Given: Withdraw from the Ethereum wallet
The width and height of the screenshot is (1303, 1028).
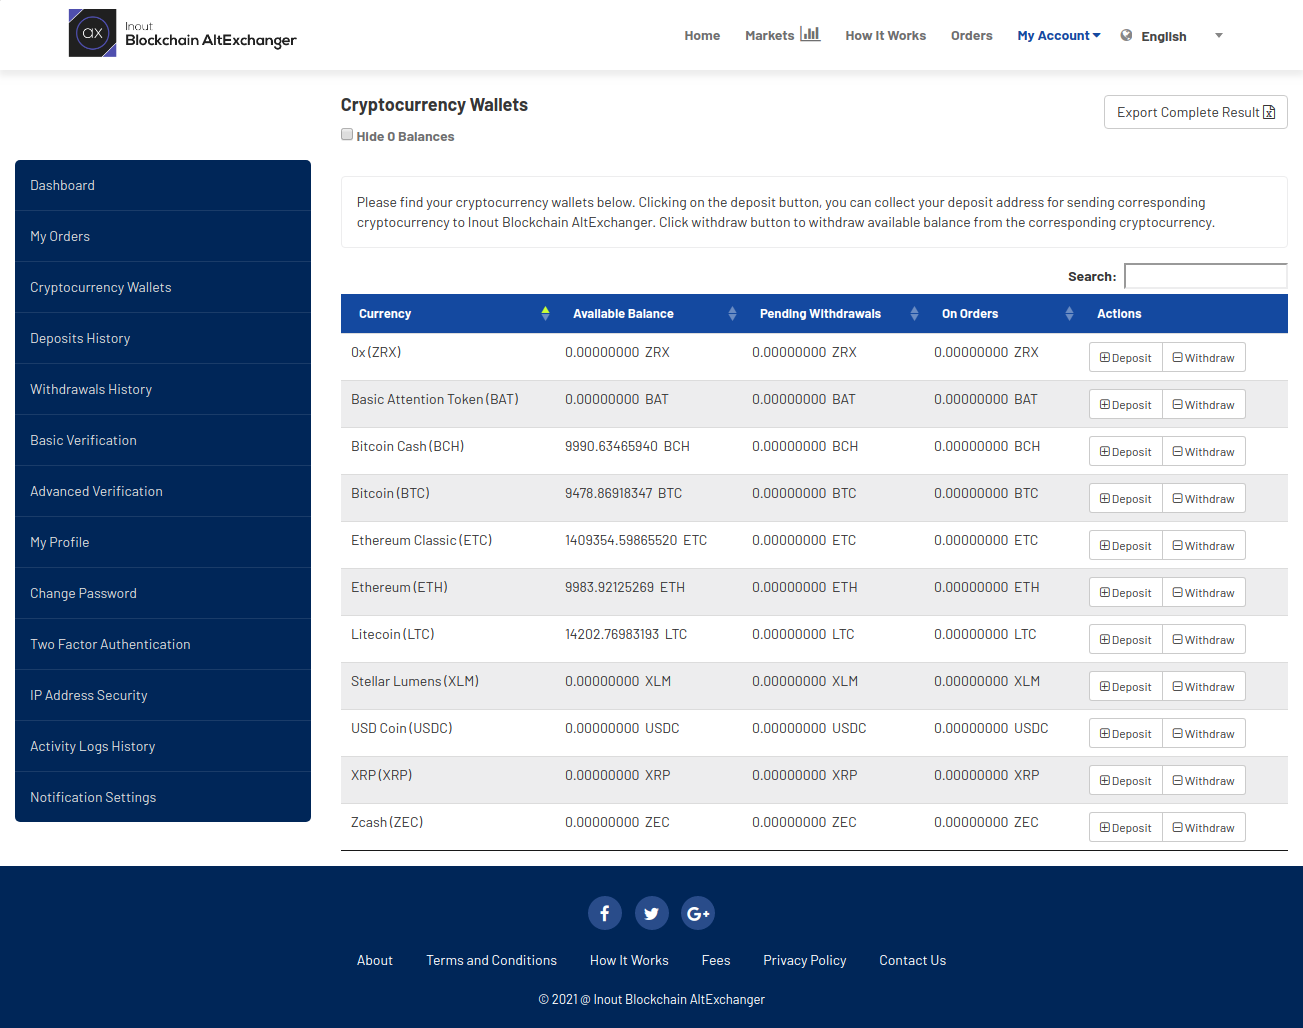Looking at the screenshot, I should click(x=1203, y=592).
